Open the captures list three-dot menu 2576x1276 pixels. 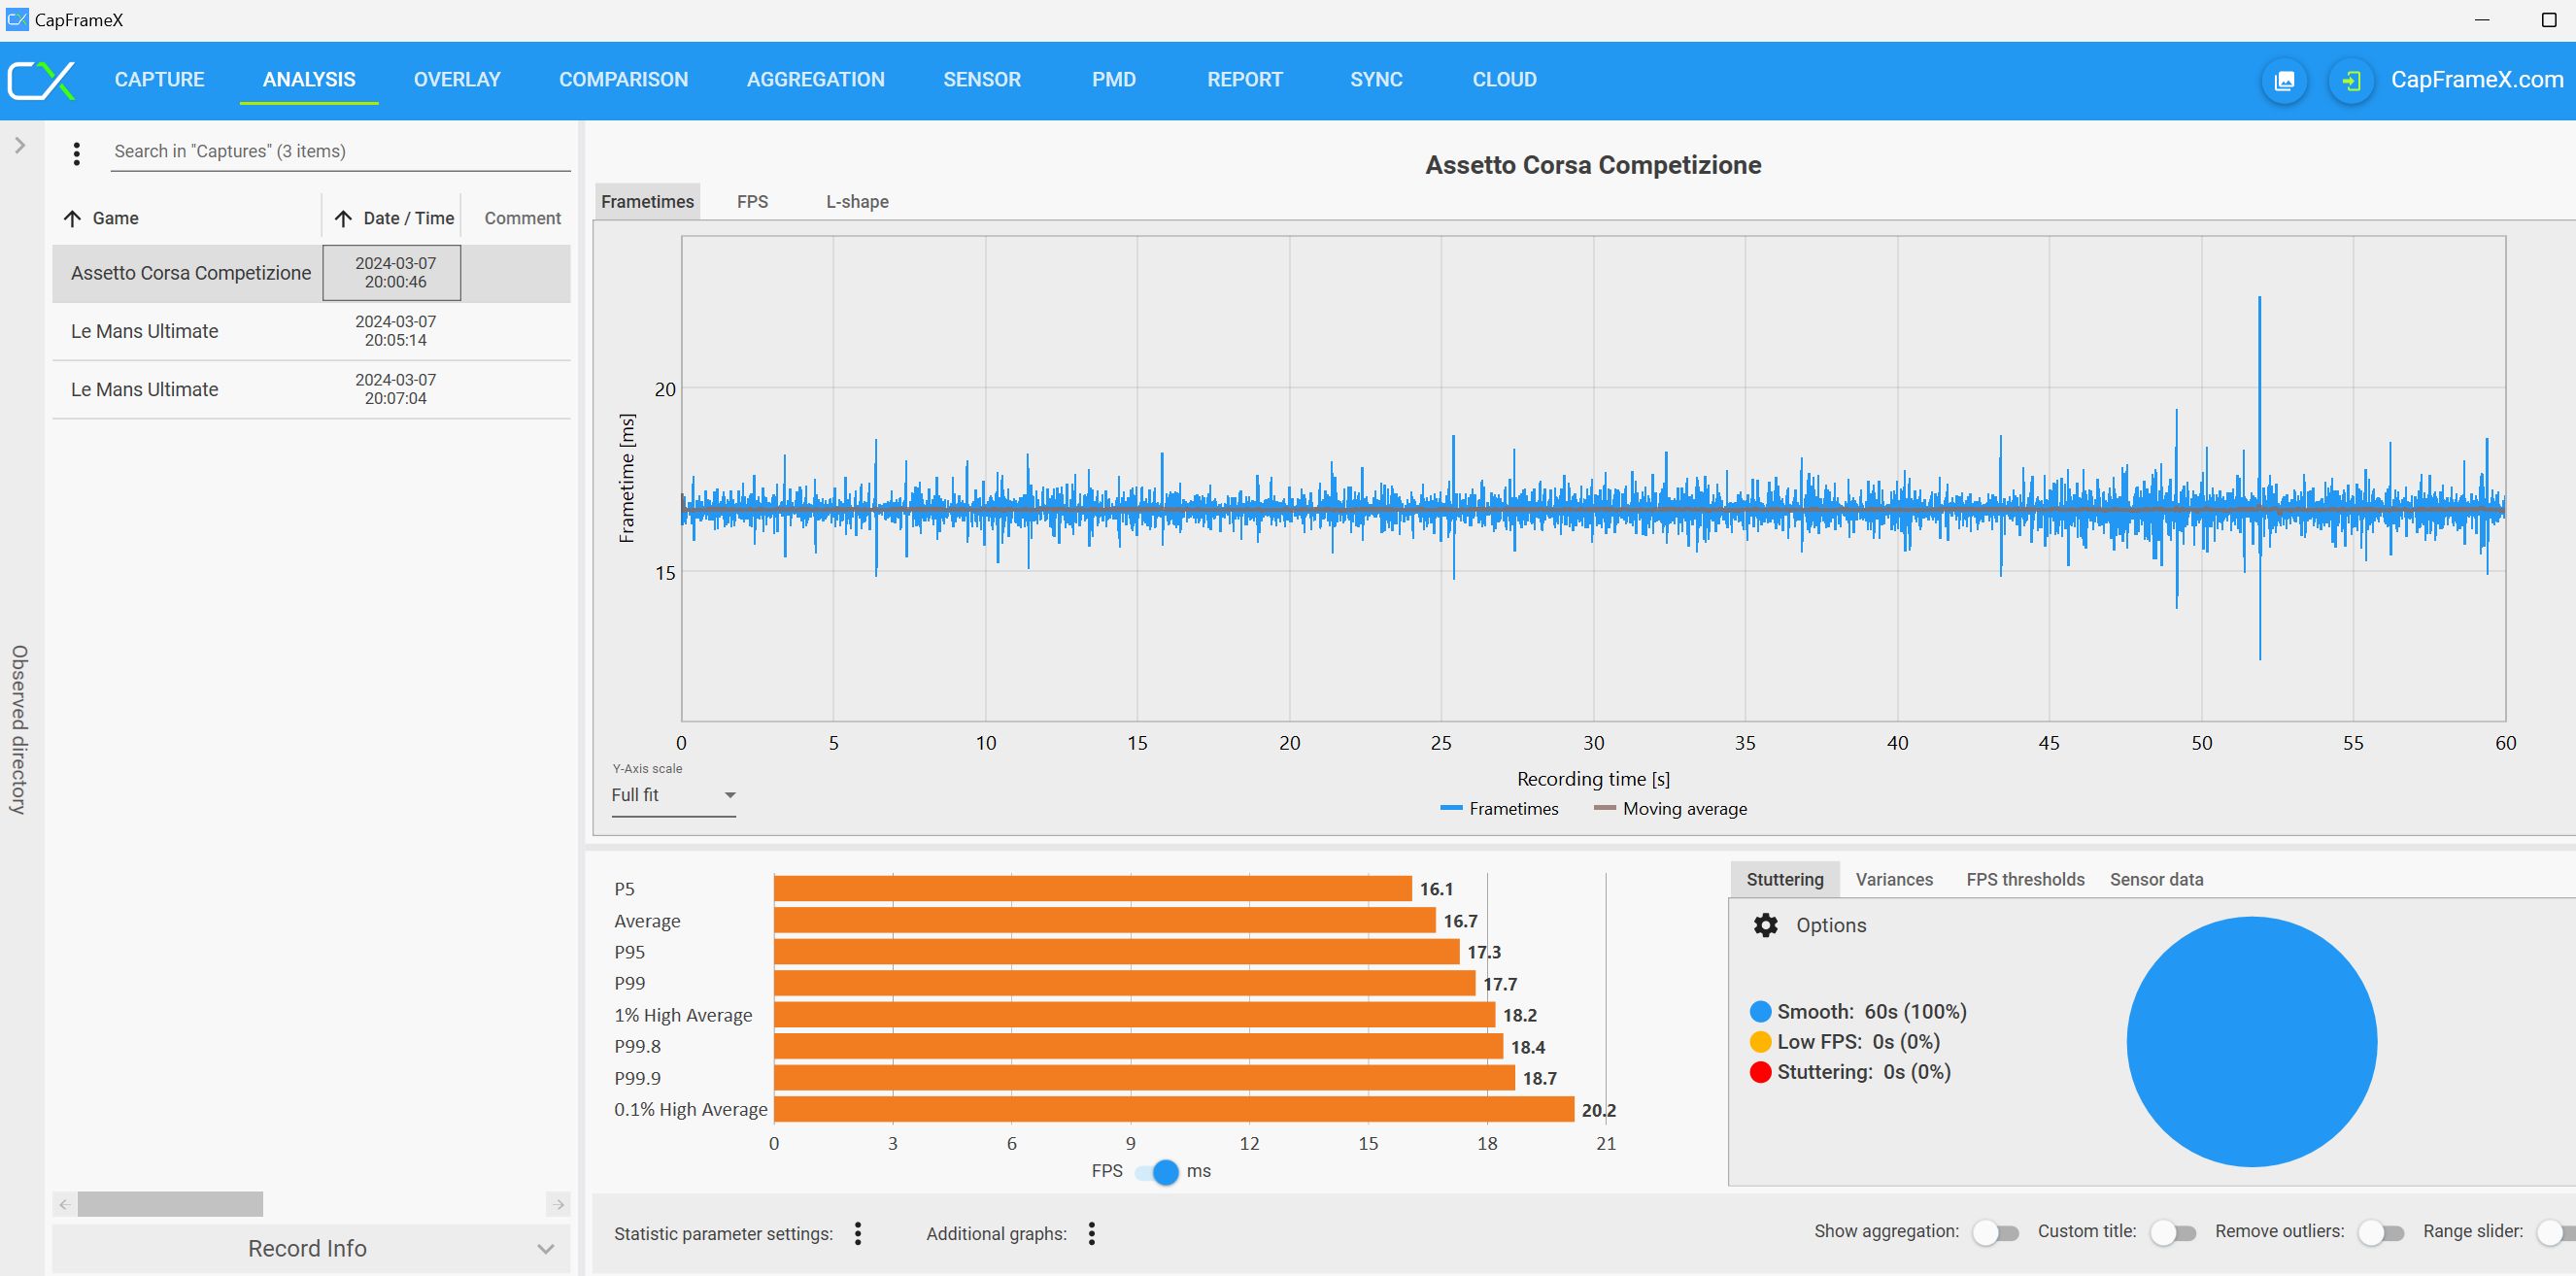[x=76, y=153]
